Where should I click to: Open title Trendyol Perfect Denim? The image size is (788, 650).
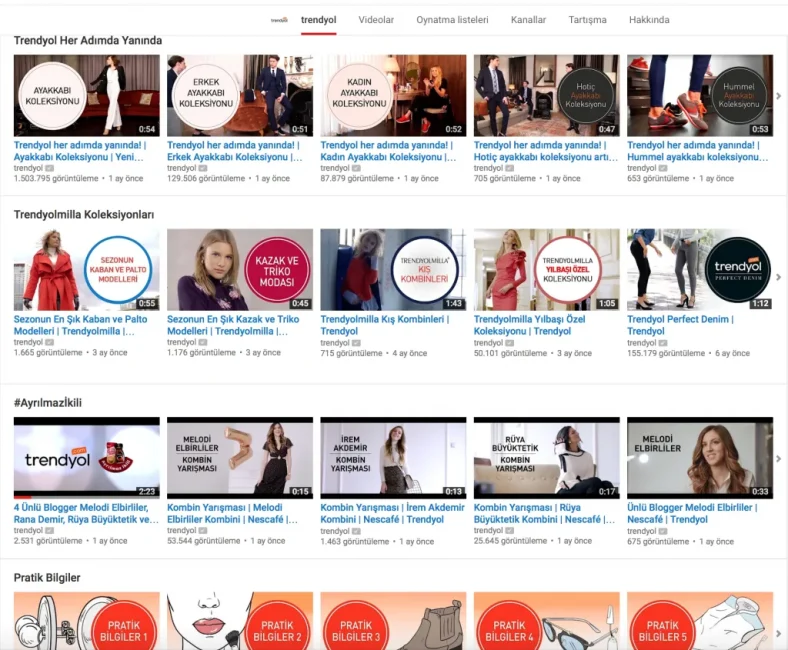click(680, 325)
